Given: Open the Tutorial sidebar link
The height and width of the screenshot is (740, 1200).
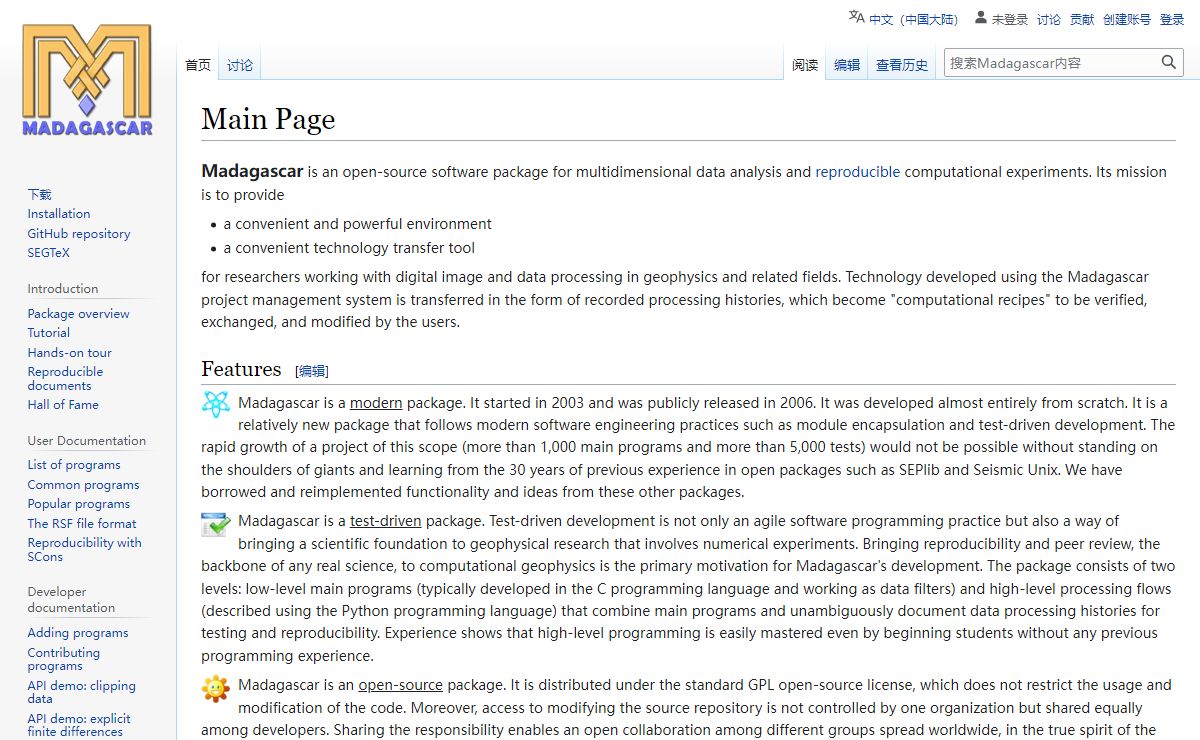Looking at the screenshot, I should (x=49, y=333).
